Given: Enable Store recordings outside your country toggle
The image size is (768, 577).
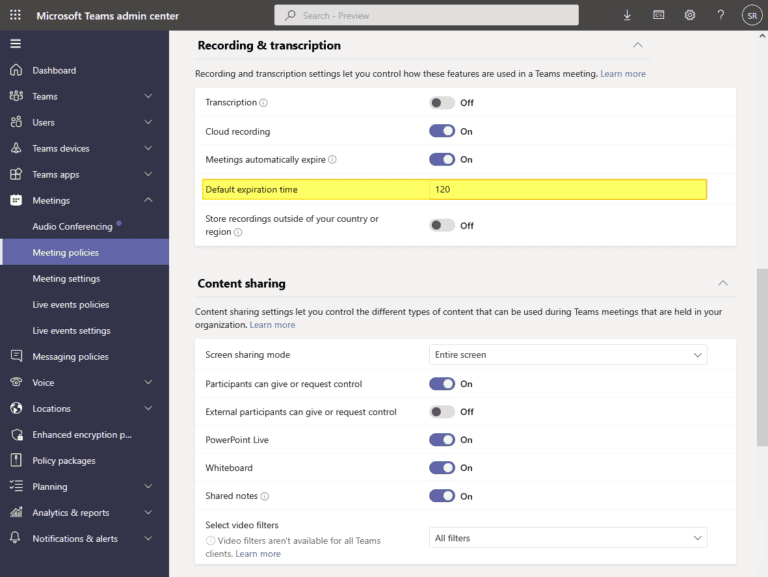Looking at the screenshot, I should pyautogui.click(x=442, y=225).
